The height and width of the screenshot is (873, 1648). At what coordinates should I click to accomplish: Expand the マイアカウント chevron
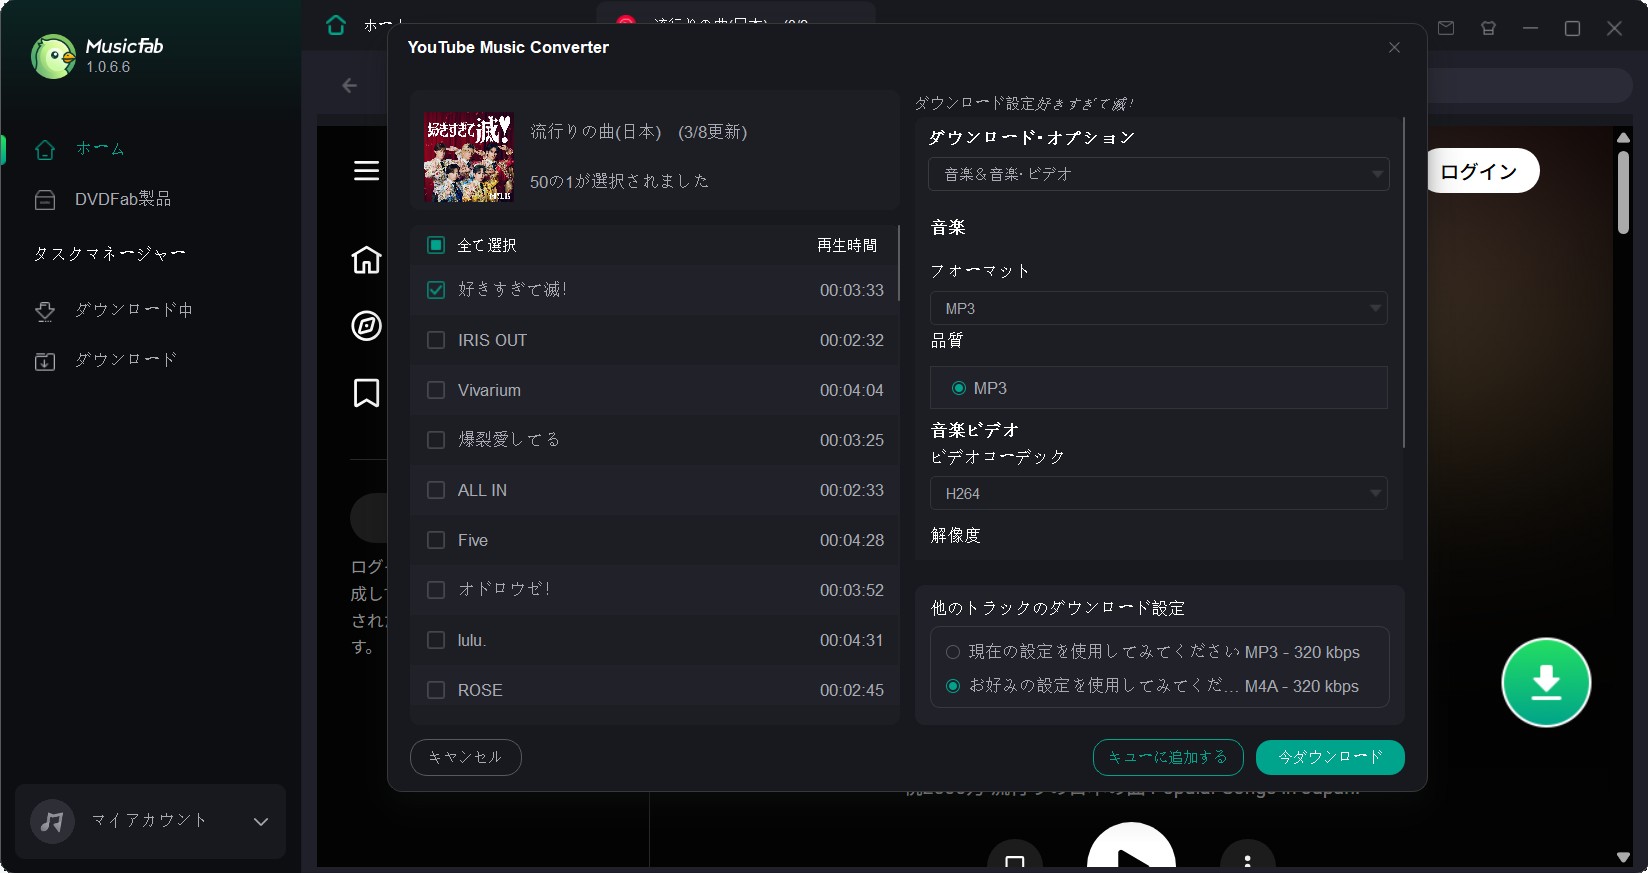coord(261,822)
